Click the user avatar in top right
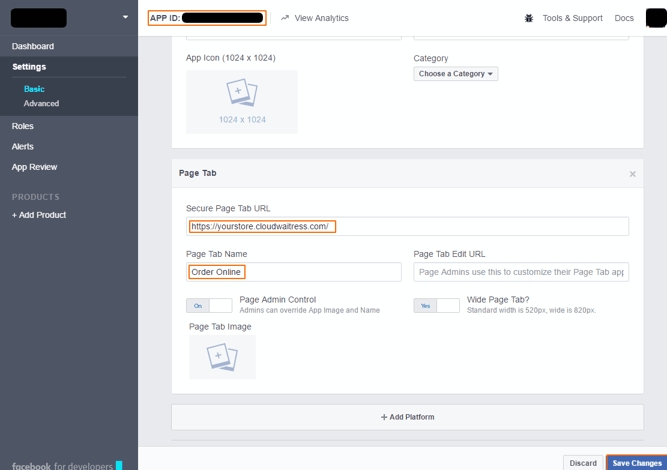This screenshot has height=470, width=667. pyautogui.click(x=655, y=18)
